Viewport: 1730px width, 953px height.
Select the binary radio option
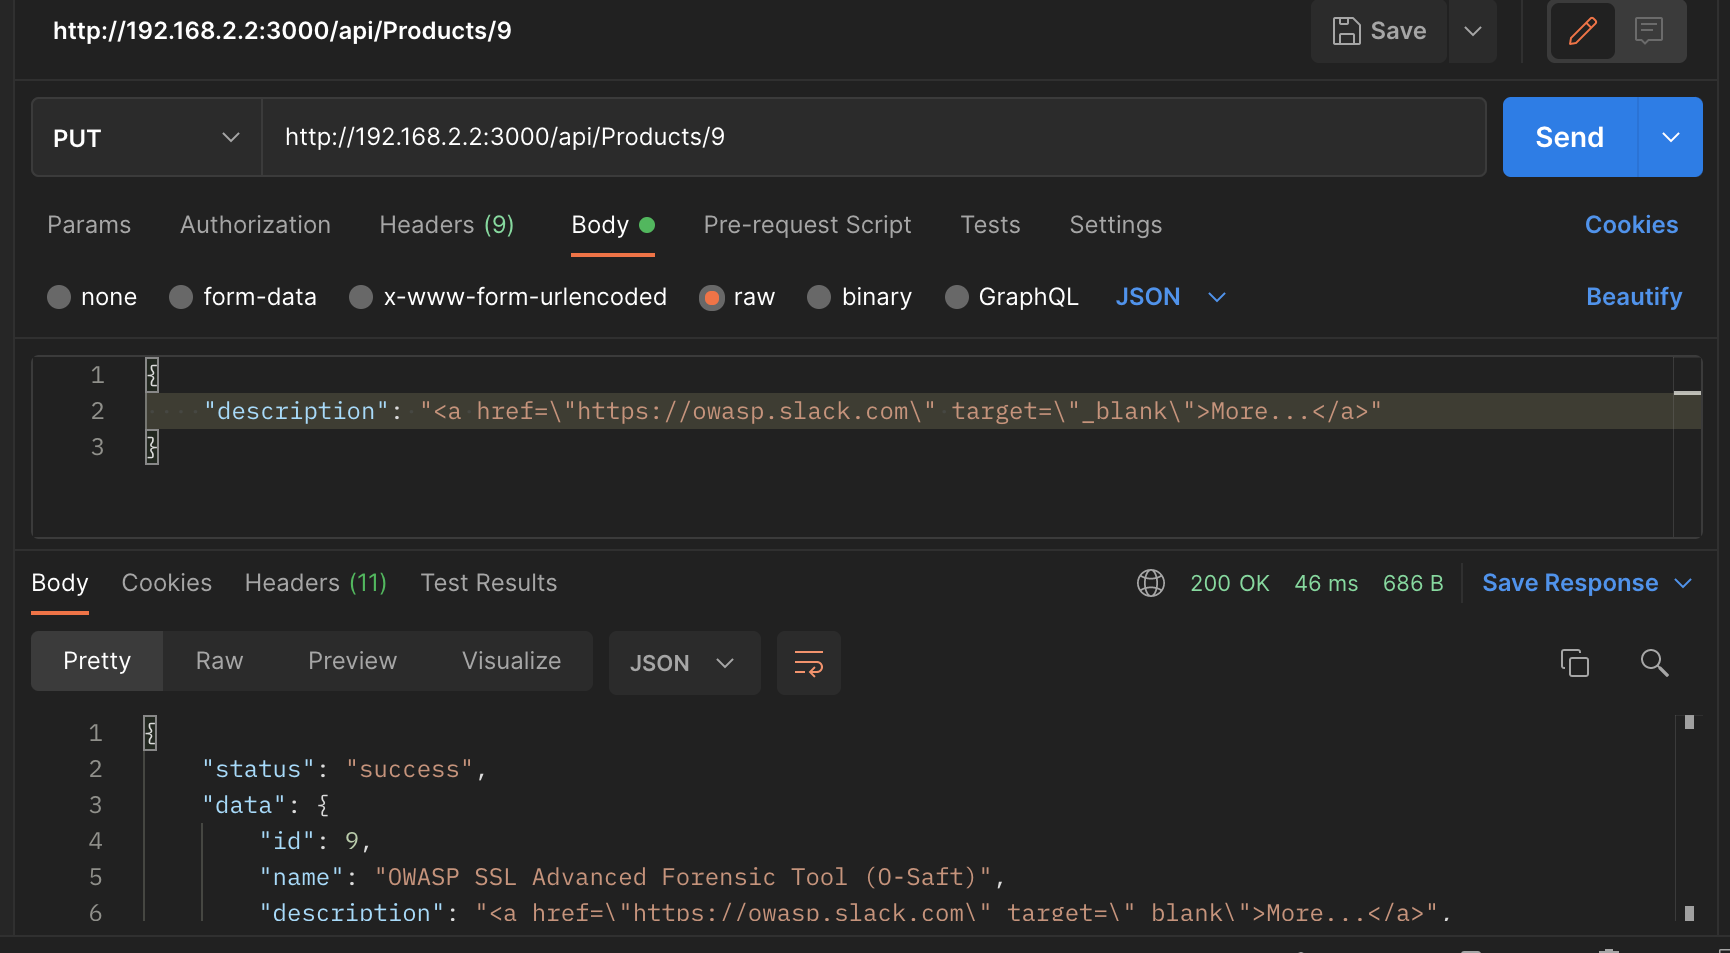pyautogui.click(x=819, y=297)
